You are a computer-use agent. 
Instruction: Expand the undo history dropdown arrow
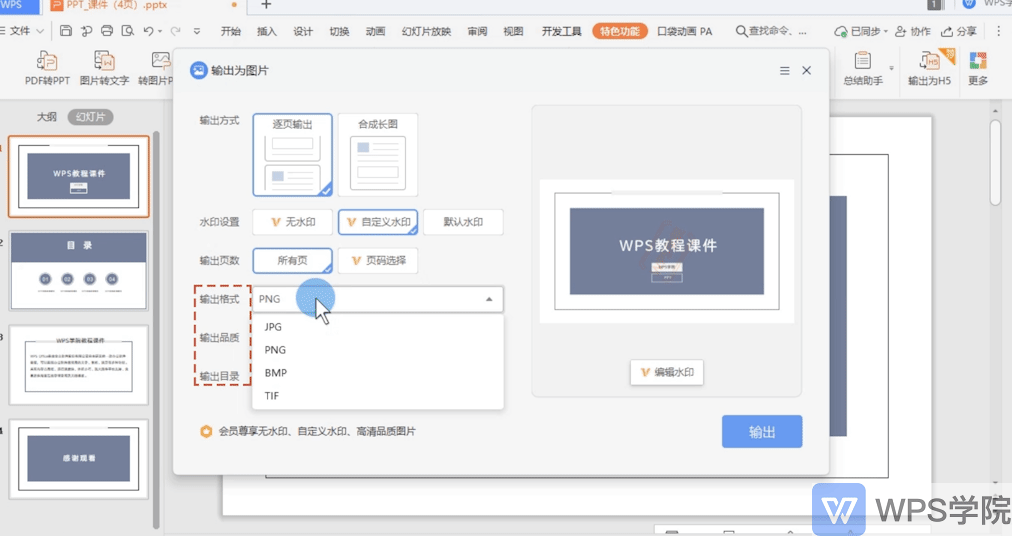160,31
